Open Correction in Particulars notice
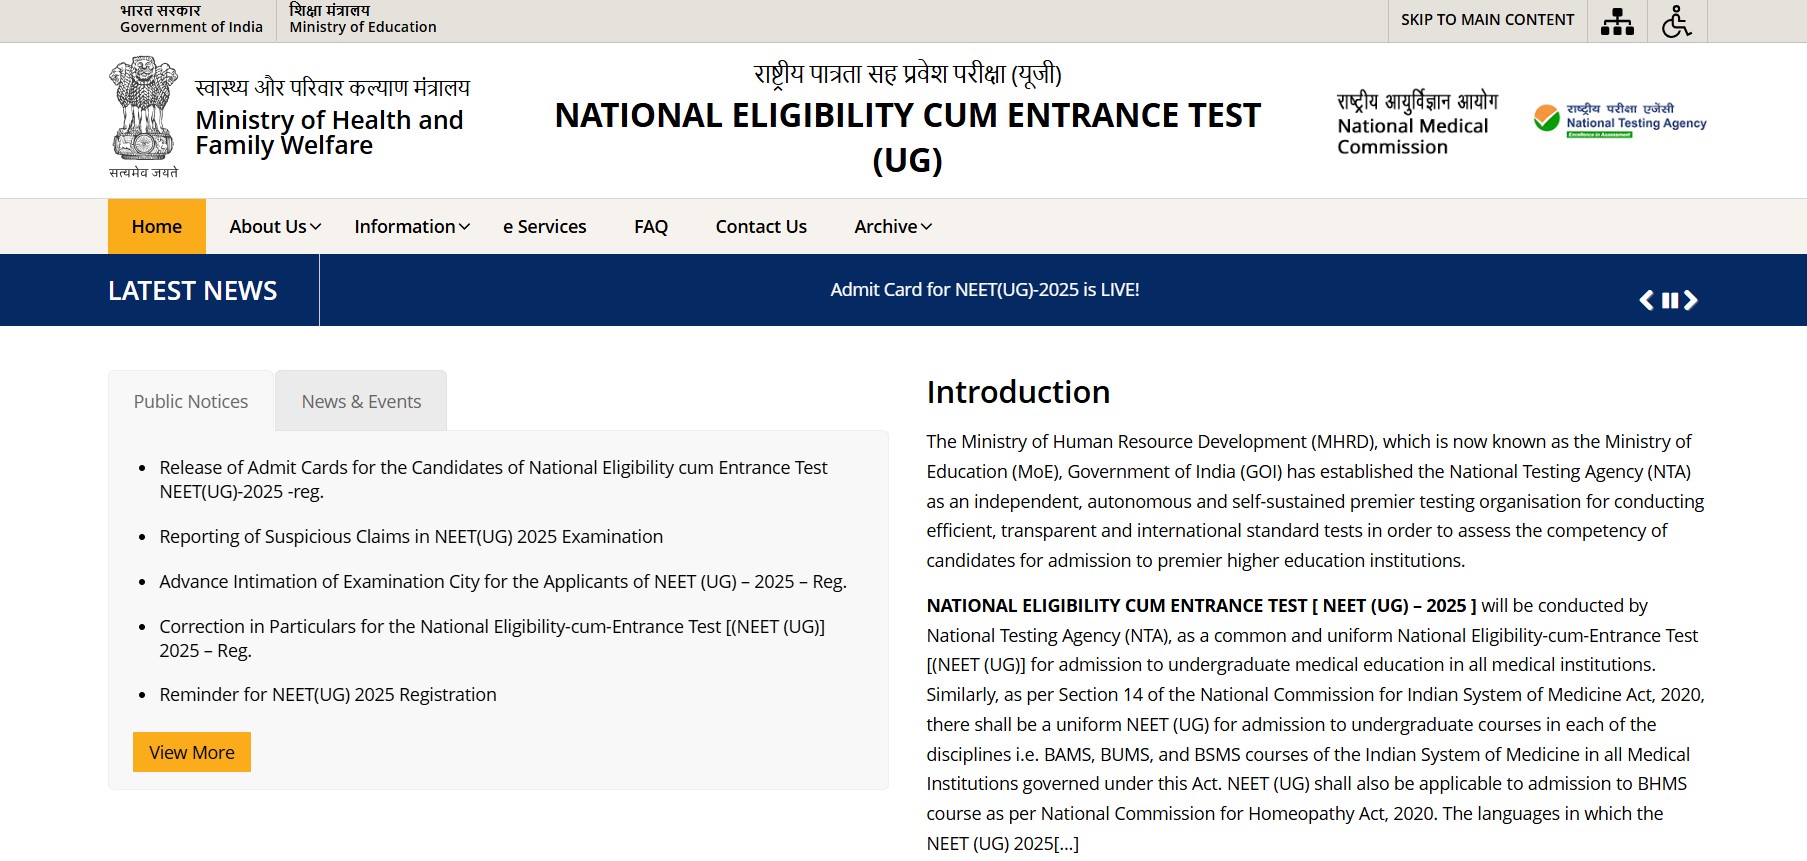1807x861 pixels. (x=492, y=638)
